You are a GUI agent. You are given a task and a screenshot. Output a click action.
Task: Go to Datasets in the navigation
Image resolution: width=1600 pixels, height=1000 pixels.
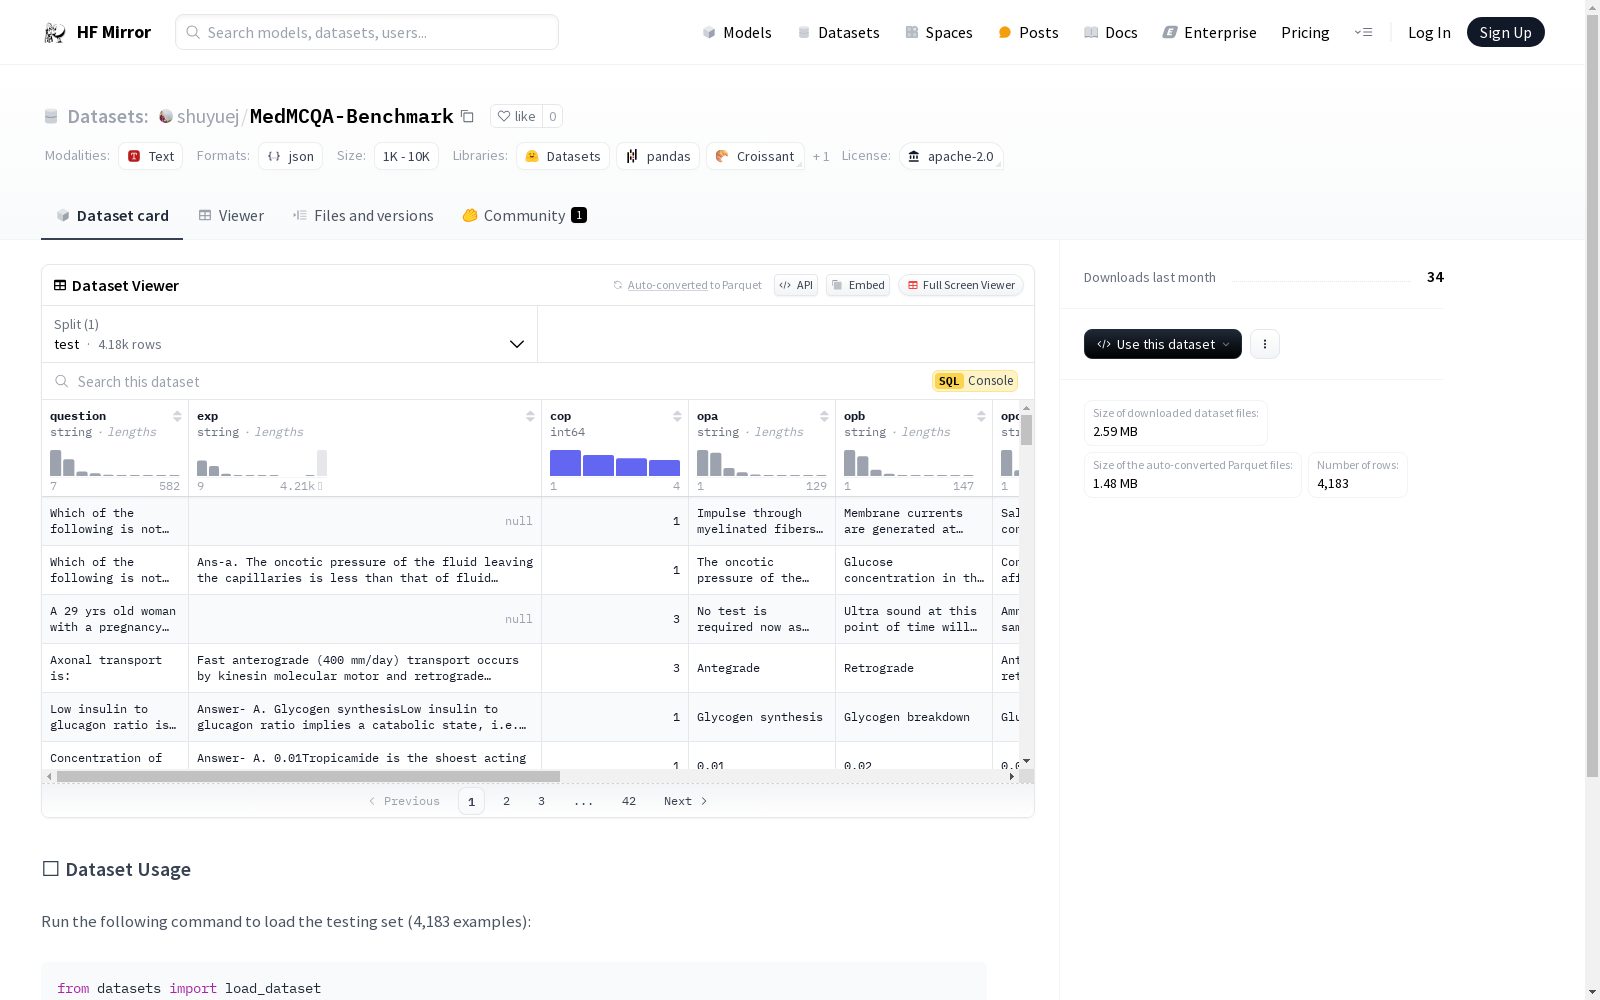coord(838,33)
